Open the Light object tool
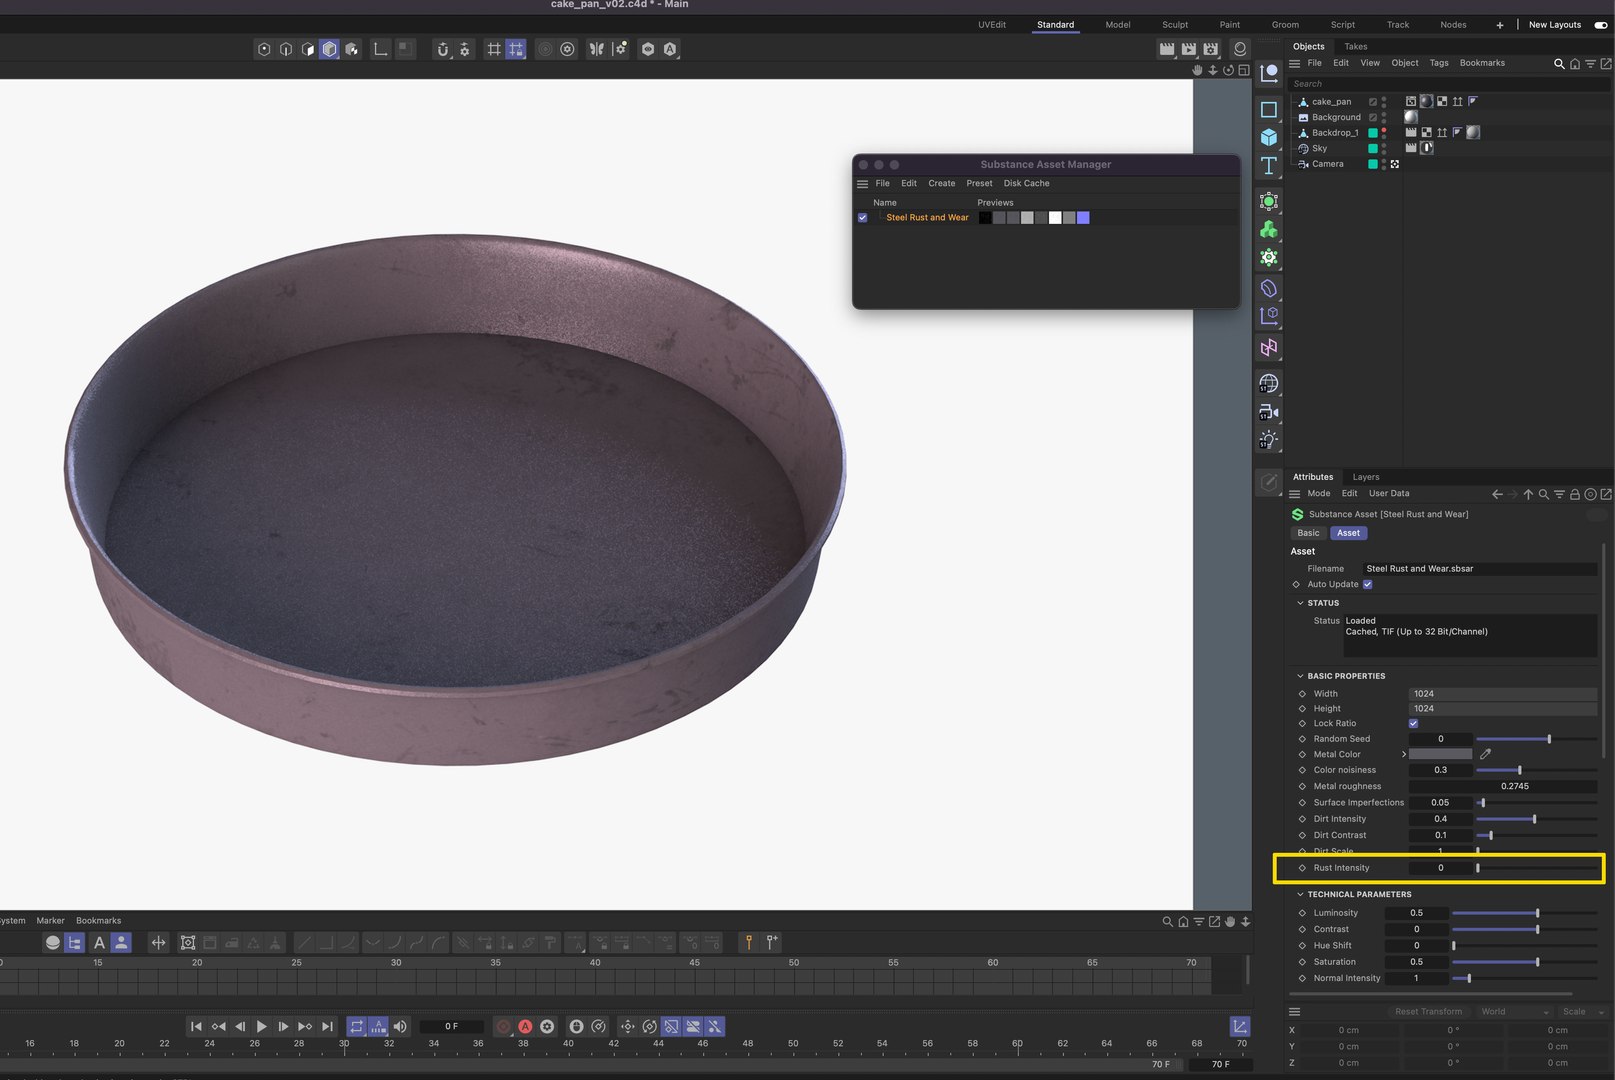The image size is (1615, 1080). click(1269, 439)
